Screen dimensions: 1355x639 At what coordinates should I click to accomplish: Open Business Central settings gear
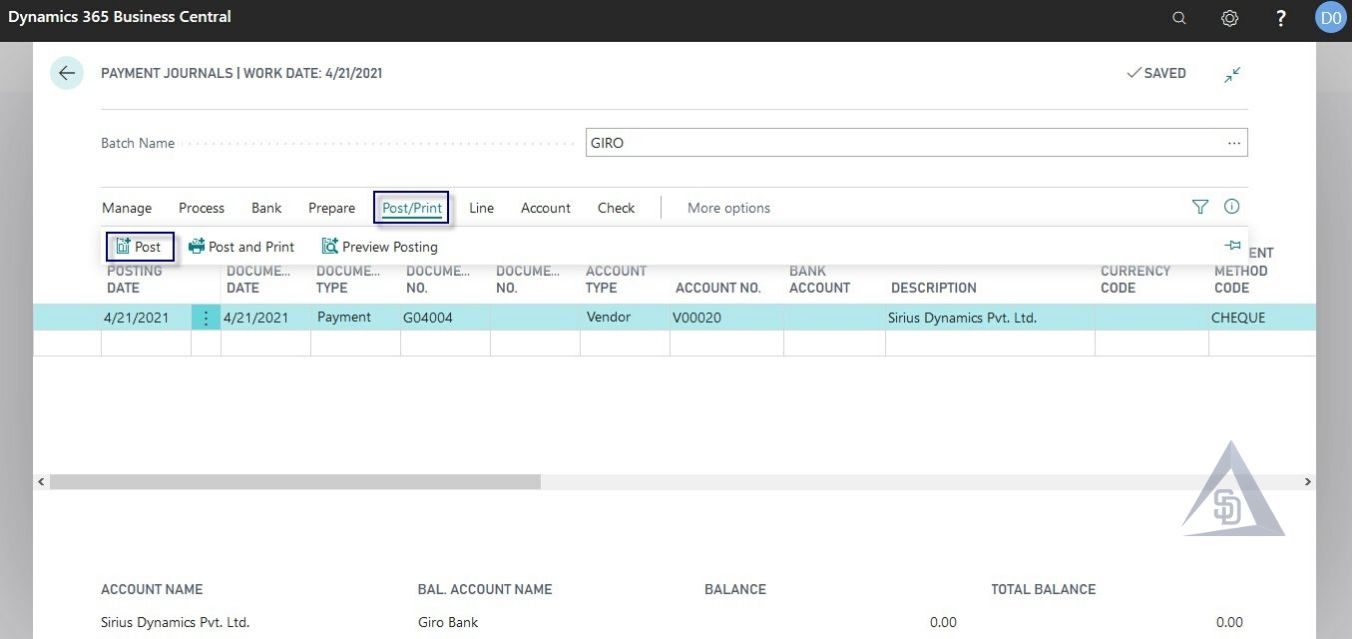1229,17
